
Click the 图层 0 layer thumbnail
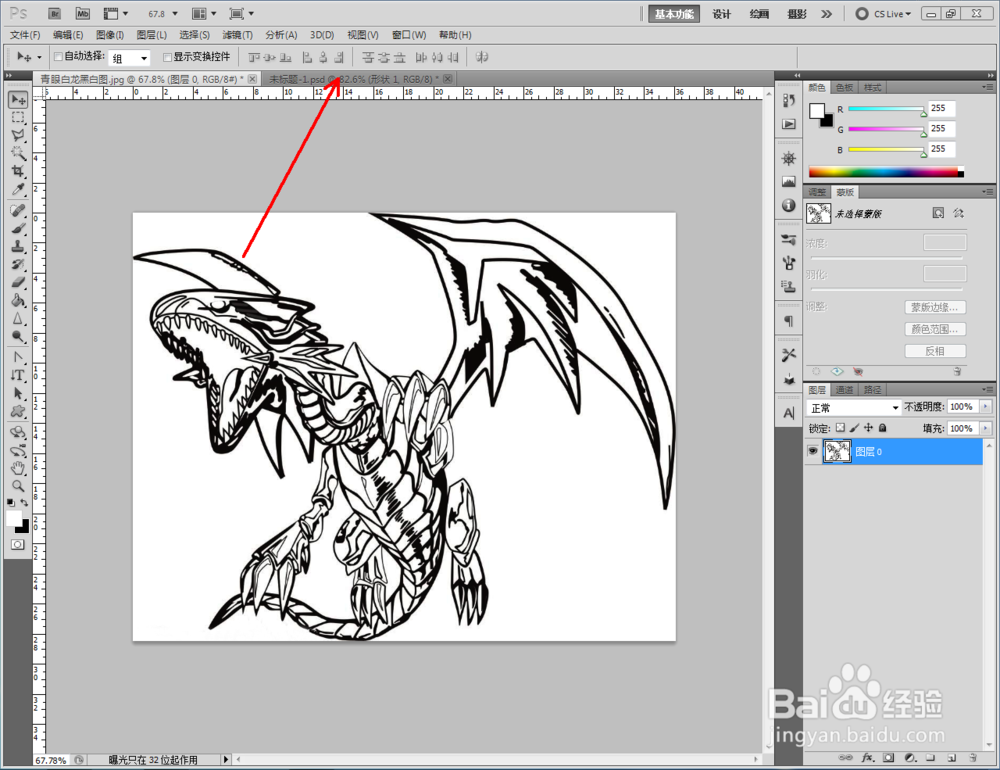[837, 451]
